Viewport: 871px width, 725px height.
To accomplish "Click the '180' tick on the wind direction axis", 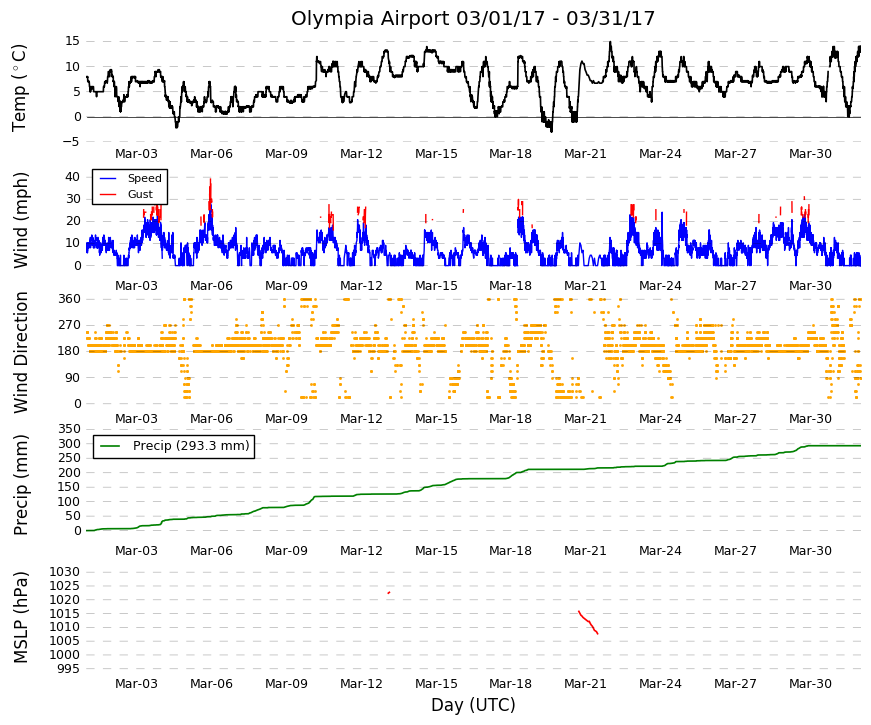I will [x=69, y=351].
